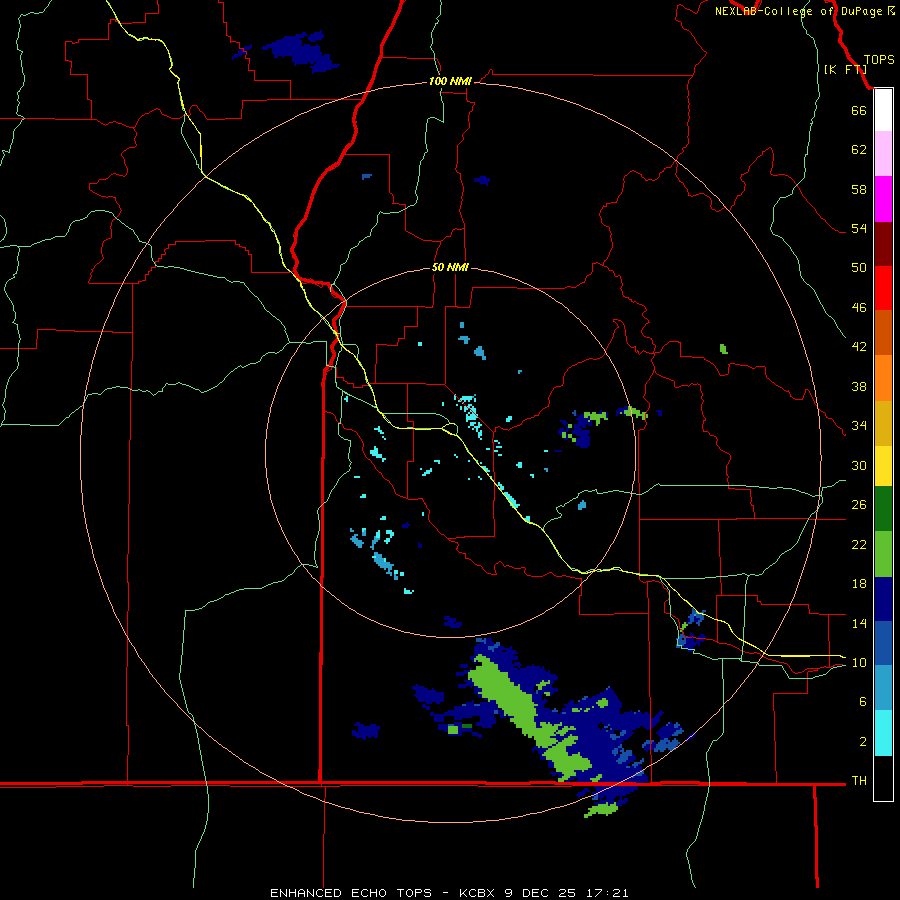Click the legend value 6
900x900 pixels.
863,702
